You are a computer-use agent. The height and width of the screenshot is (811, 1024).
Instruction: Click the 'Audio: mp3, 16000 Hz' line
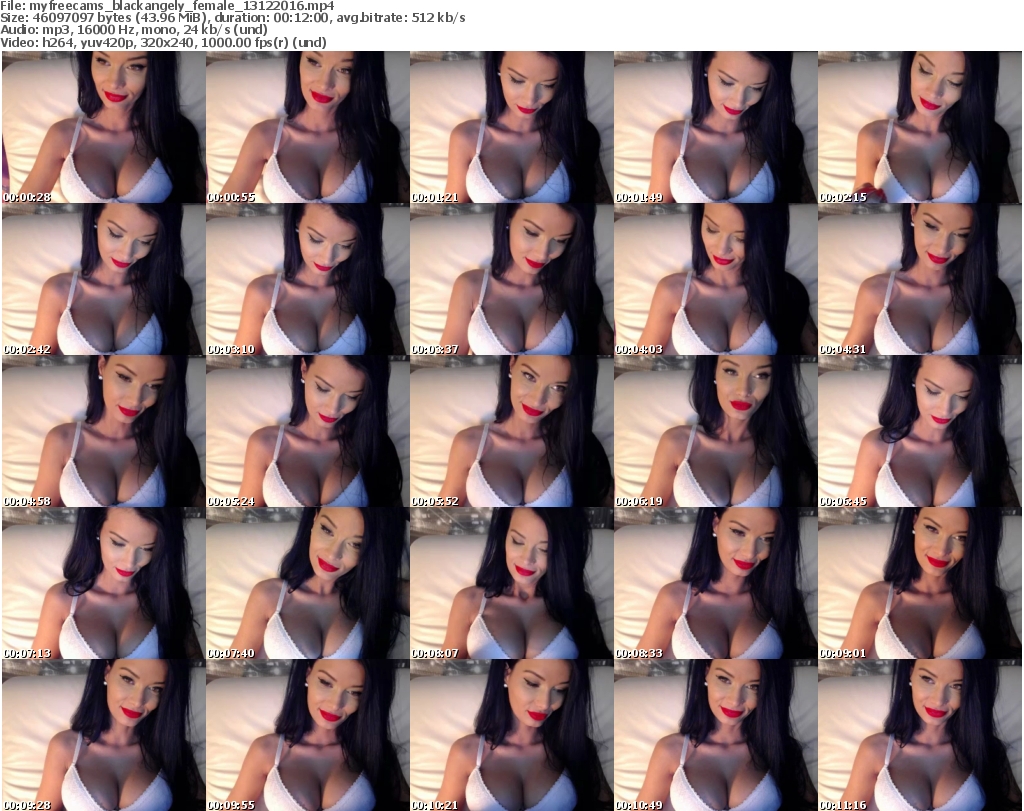pos(134,30)
